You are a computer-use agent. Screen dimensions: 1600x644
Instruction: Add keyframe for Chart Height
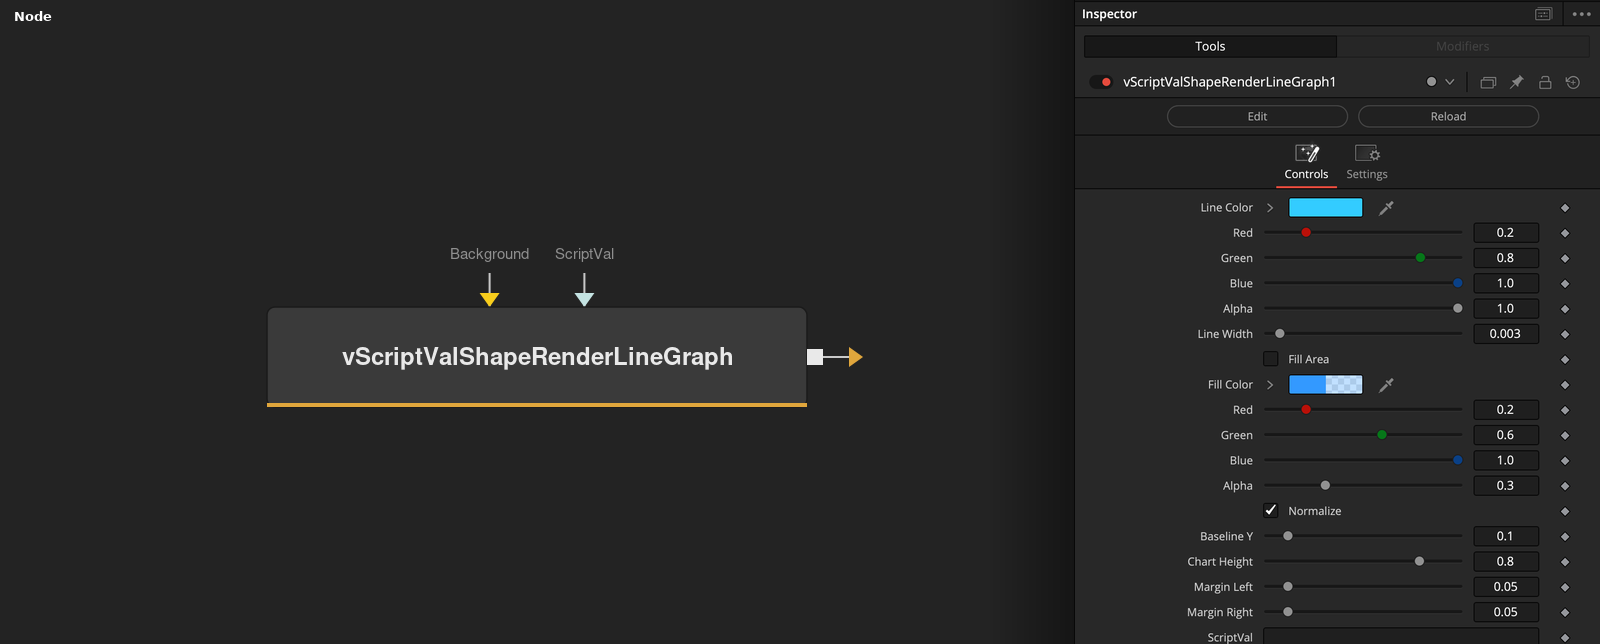(x=1565, y=562)
